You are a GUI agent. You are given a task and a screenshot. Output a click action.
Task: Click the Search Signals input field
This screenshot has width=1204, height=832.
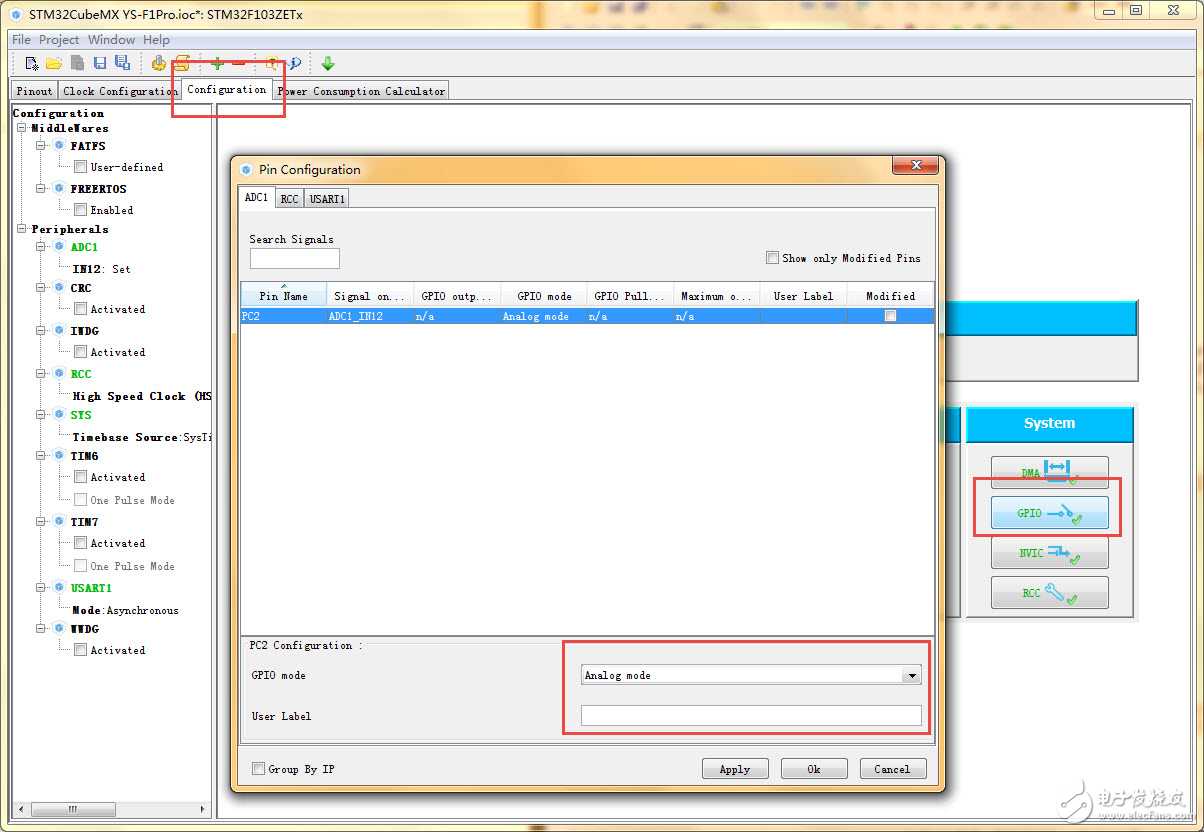click(295, 259)
